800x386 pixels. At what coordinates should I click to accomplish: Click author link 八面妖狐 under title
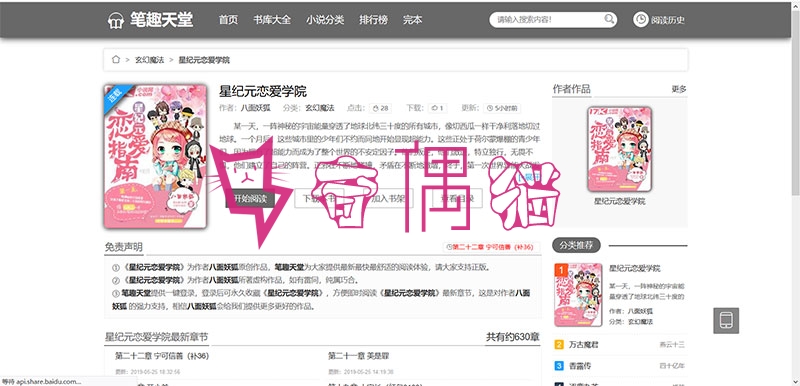click(x=255, y=108)
